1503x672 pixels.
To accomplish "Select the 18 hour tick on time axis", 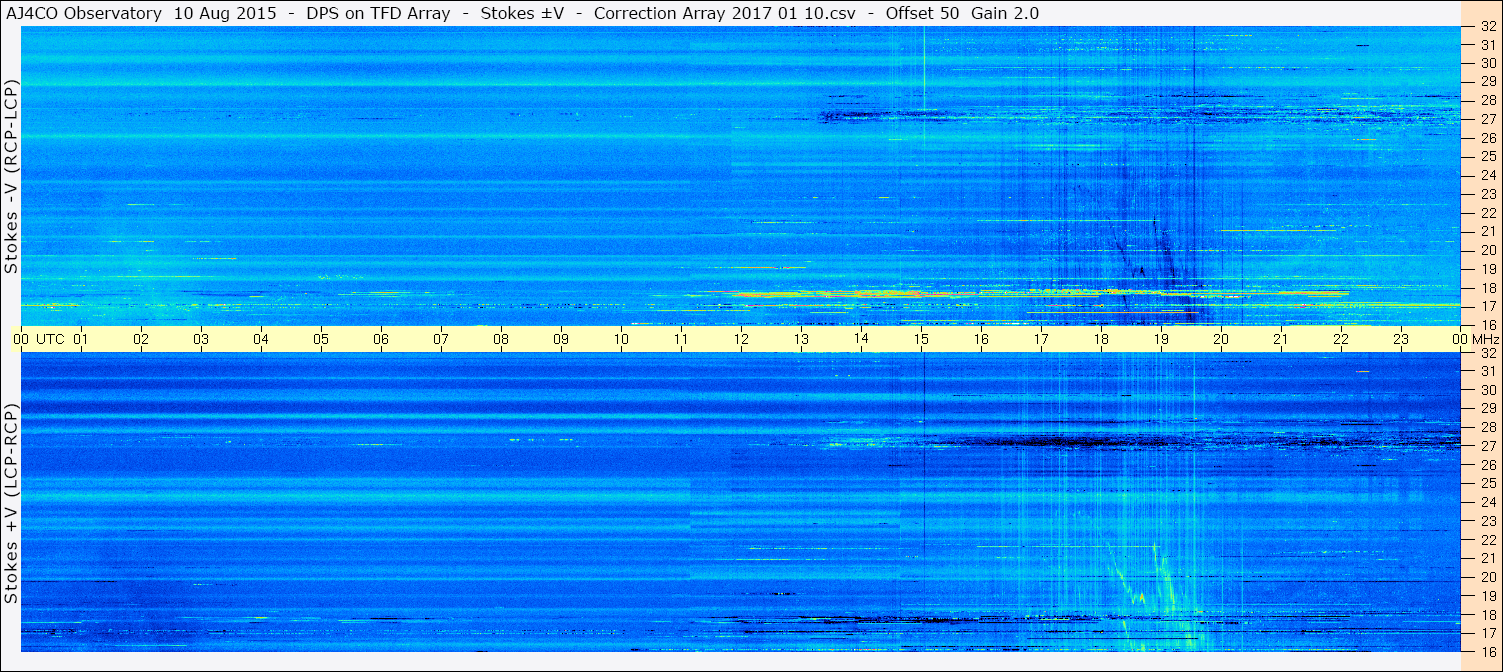I will point(1101,339).
